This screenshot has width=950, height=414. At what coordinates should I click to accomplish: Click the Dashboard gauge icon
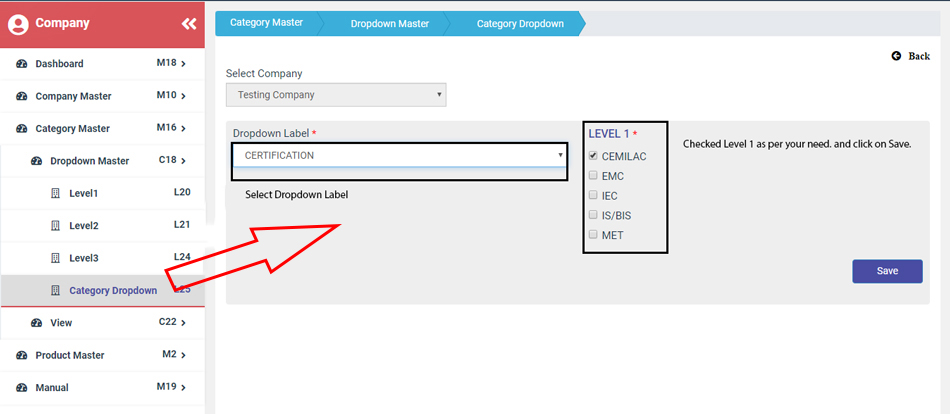[x=22, y=64]
